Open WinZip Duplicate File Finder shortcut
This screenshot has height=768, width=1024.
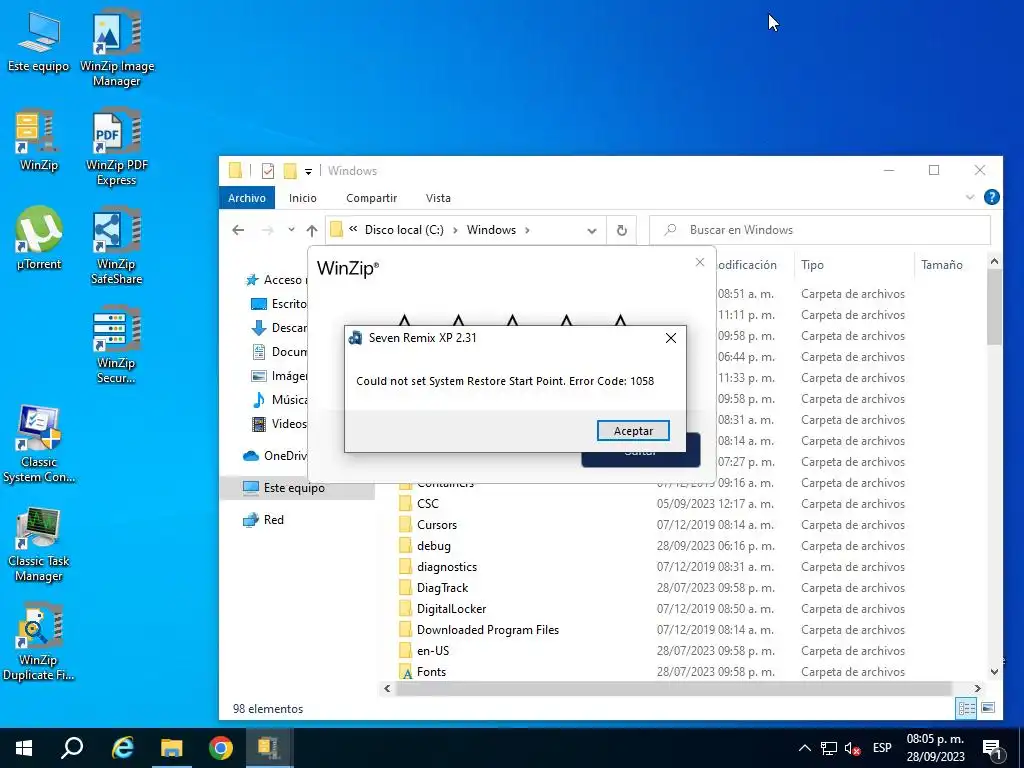(39, 643)
